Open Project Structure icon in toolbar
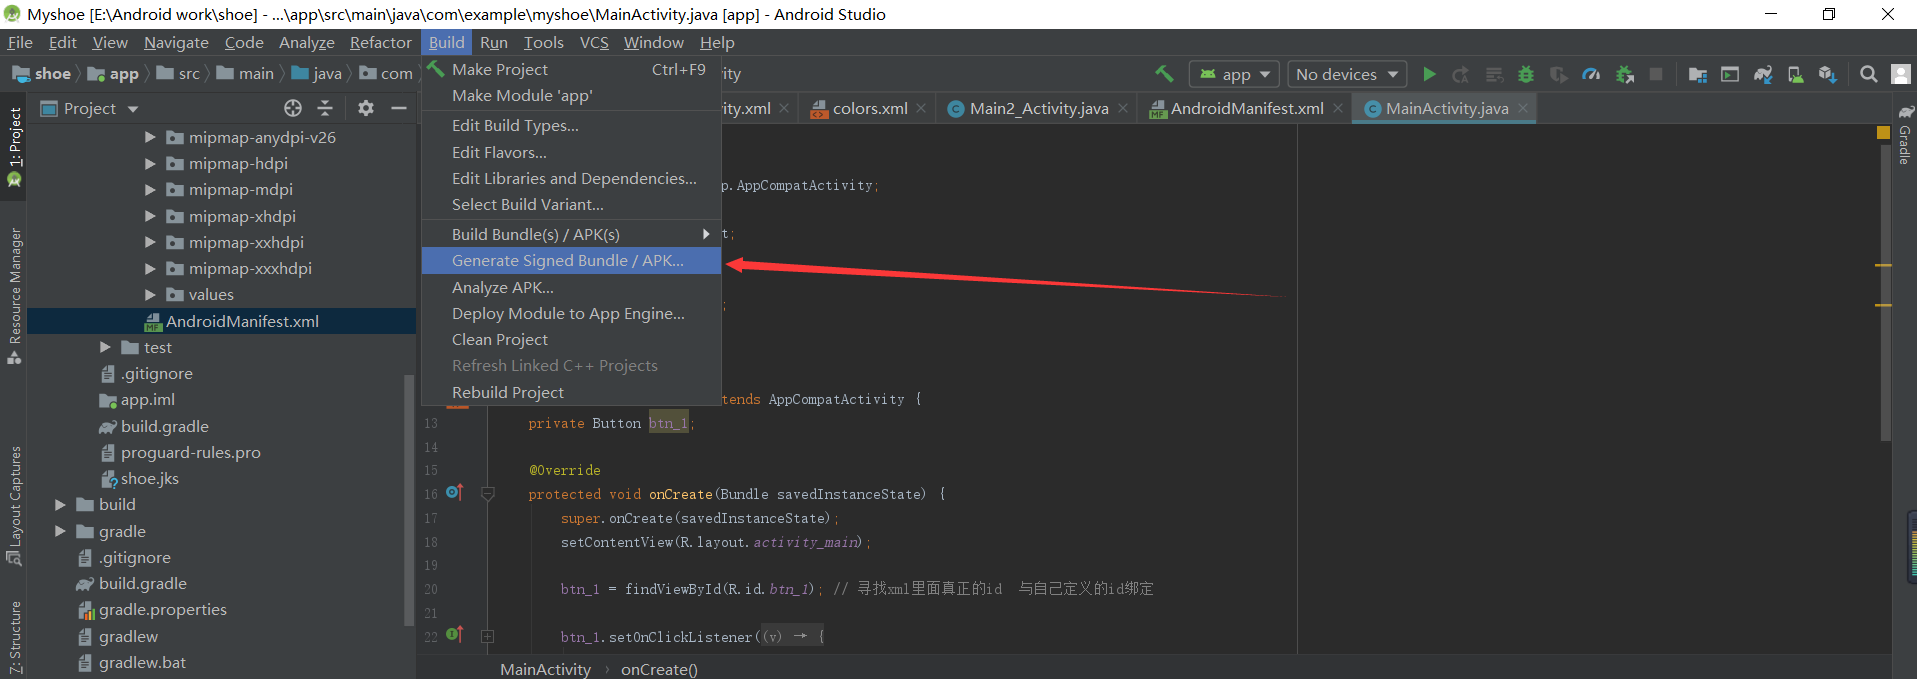Viewport: 1917px width, 679px height. 1697,74
